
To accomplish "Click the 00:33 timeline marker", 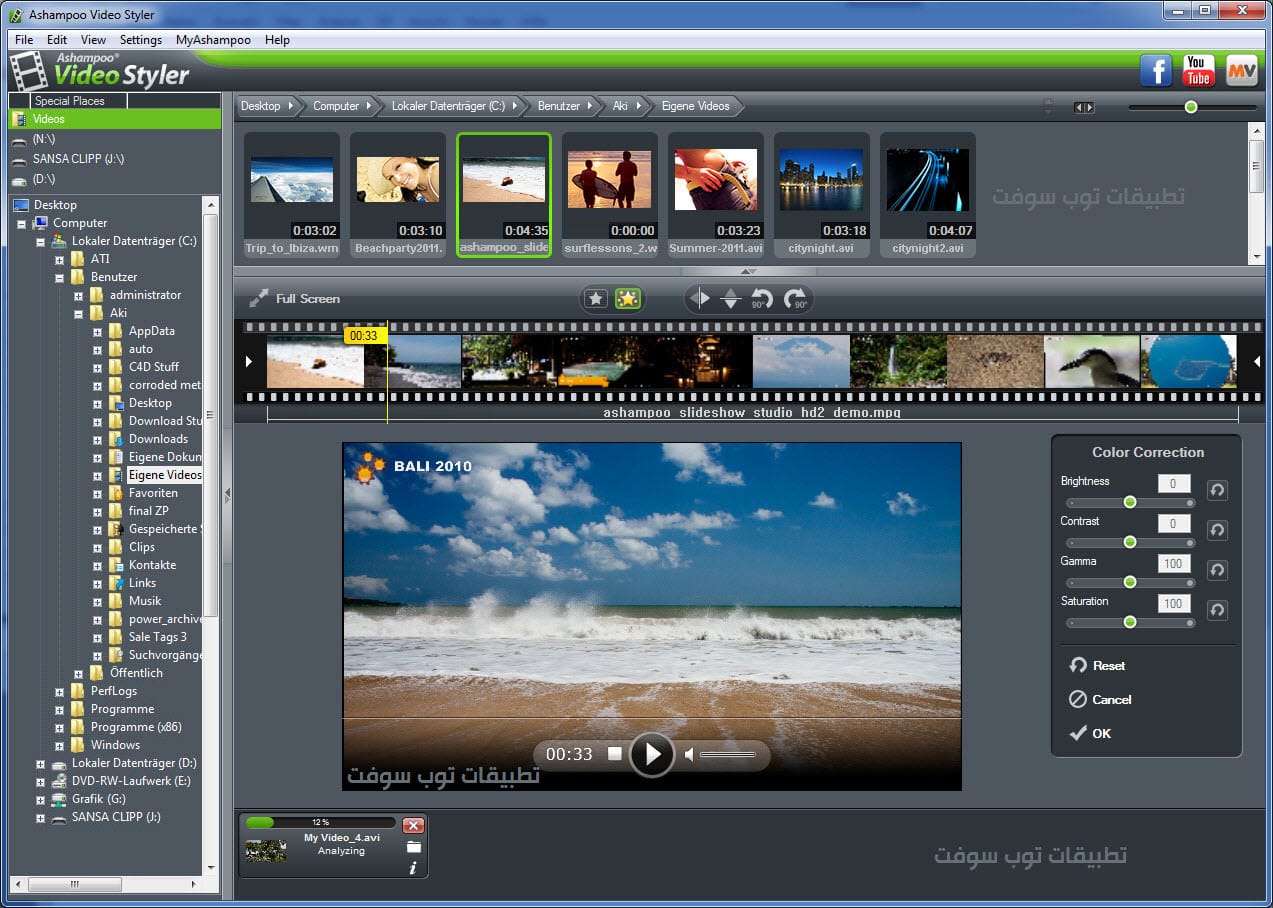I will [365, 335].
